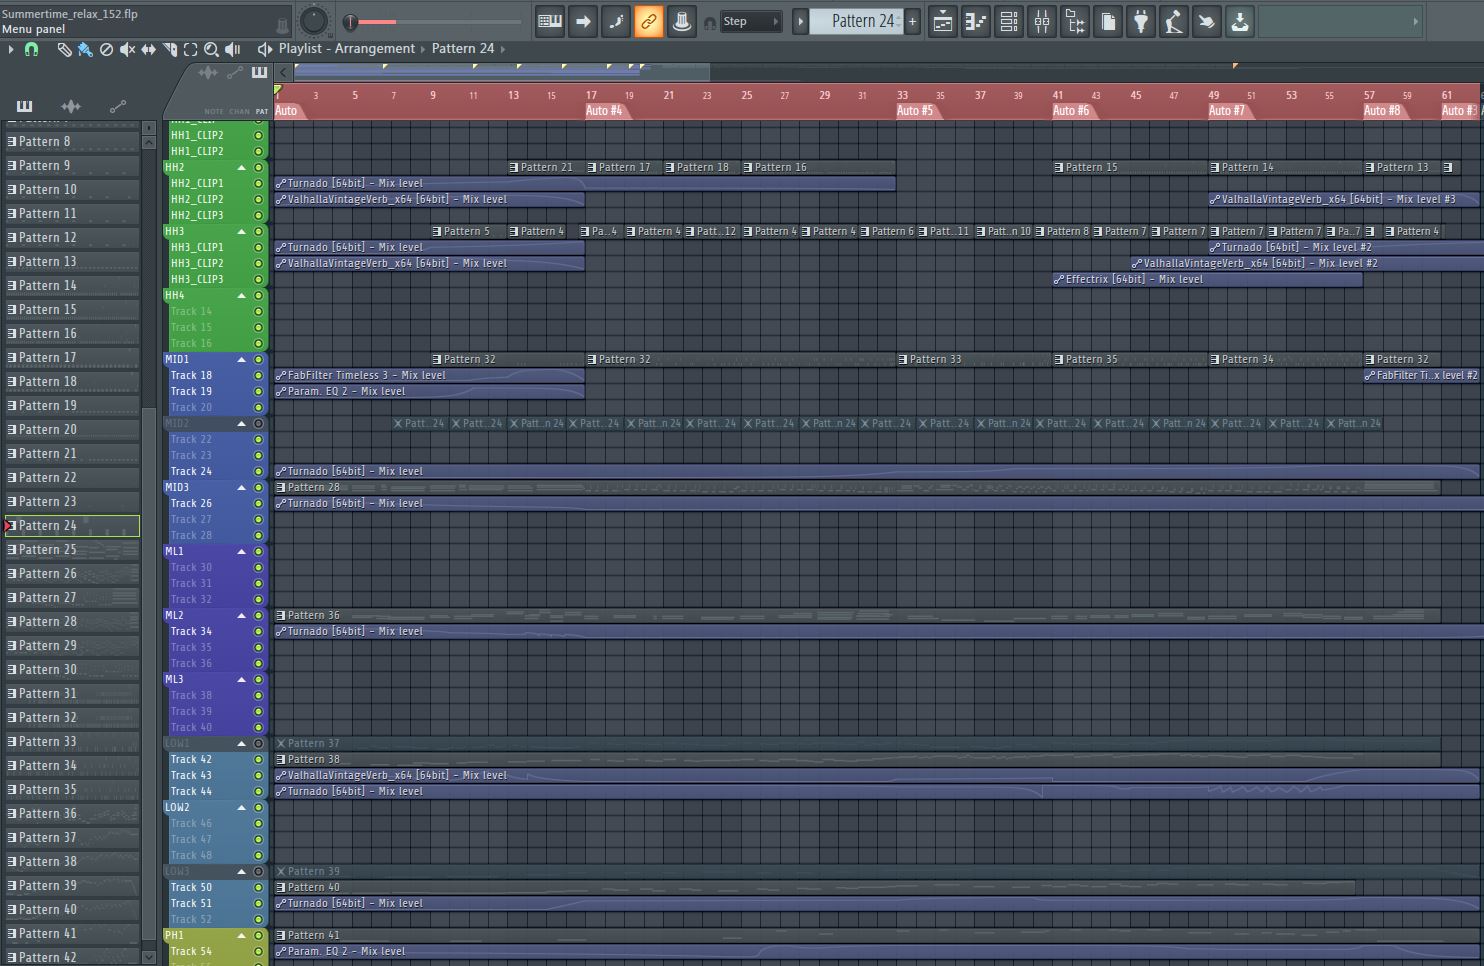Mute Track 42

(x=258, y=759)
